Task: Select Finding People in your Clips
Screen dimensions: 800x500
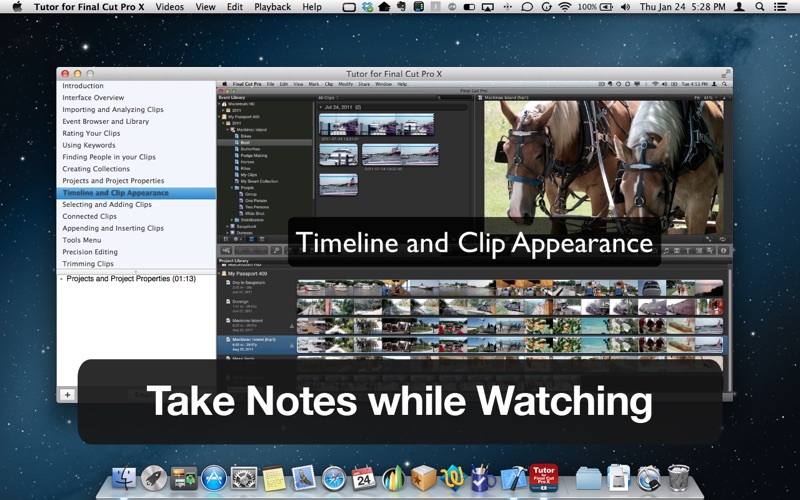Action: (x=136, y=157)
